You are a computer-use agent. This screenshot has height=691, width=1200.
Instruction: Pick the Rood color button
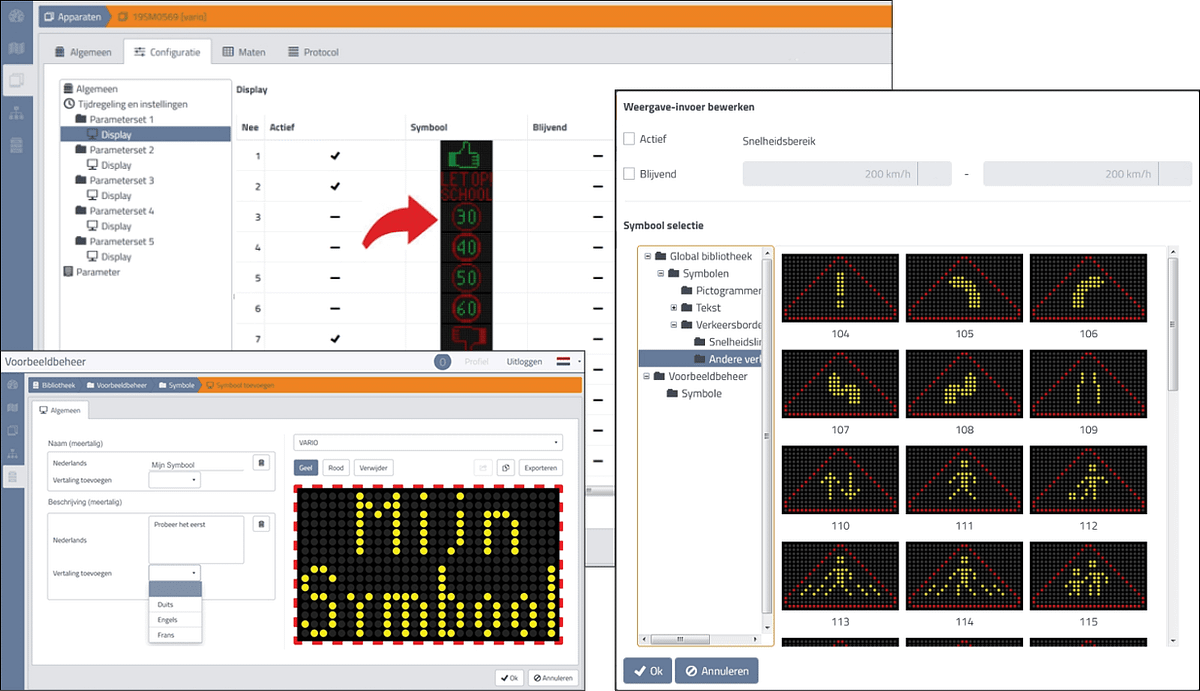337,467
